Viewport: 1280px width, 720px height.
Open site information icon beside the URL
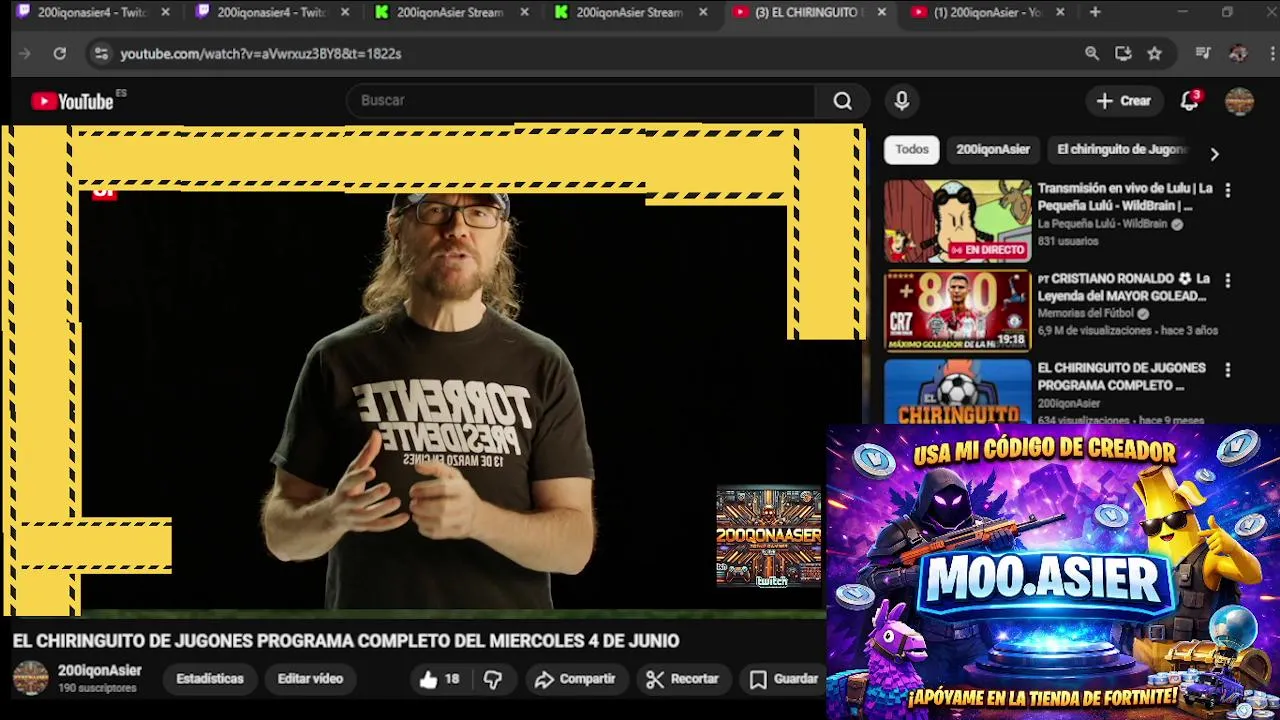pos(100,54)
